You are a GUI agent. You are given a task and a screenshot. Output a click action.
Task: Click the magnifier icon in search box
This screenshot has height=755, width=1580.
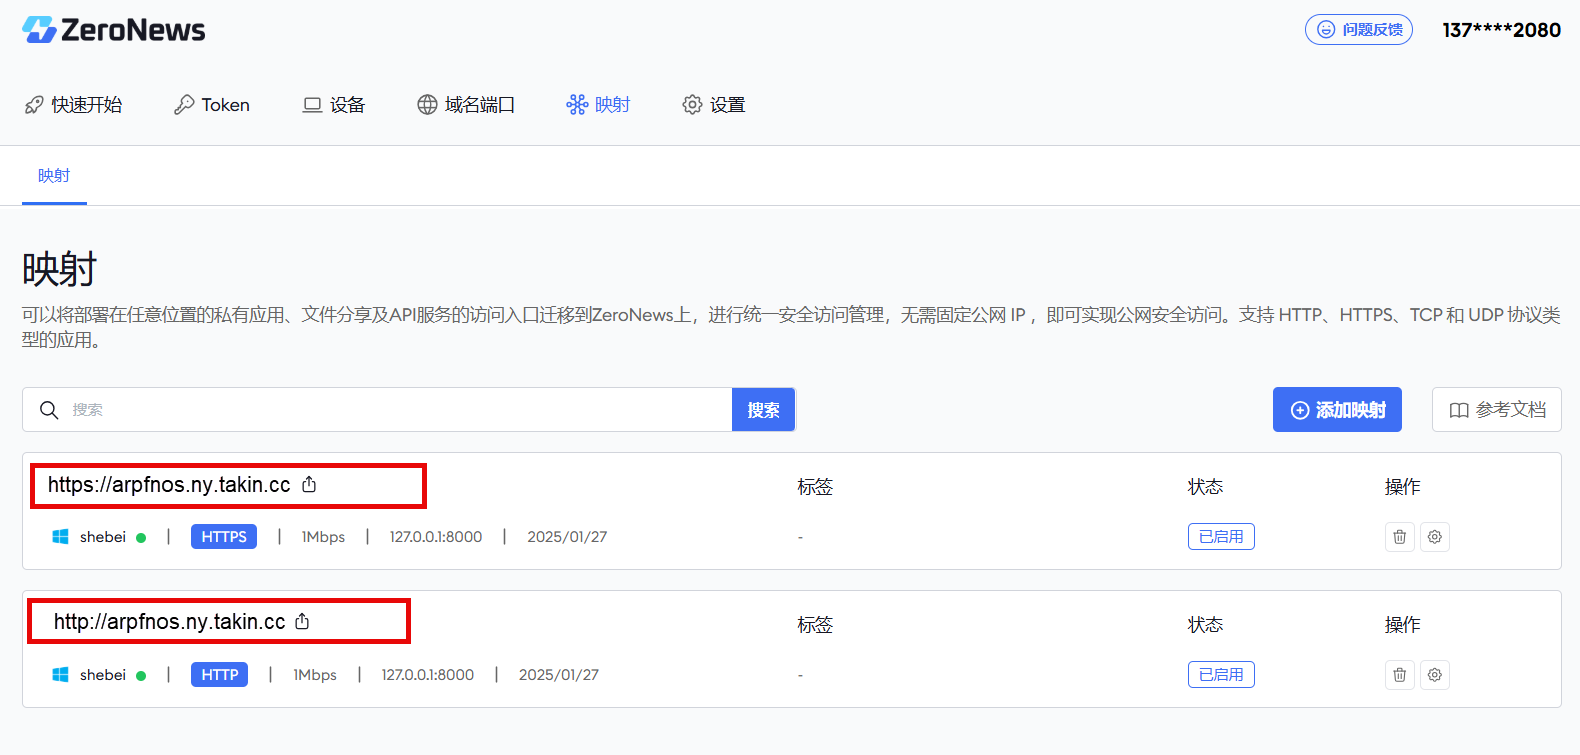(49, 410)
